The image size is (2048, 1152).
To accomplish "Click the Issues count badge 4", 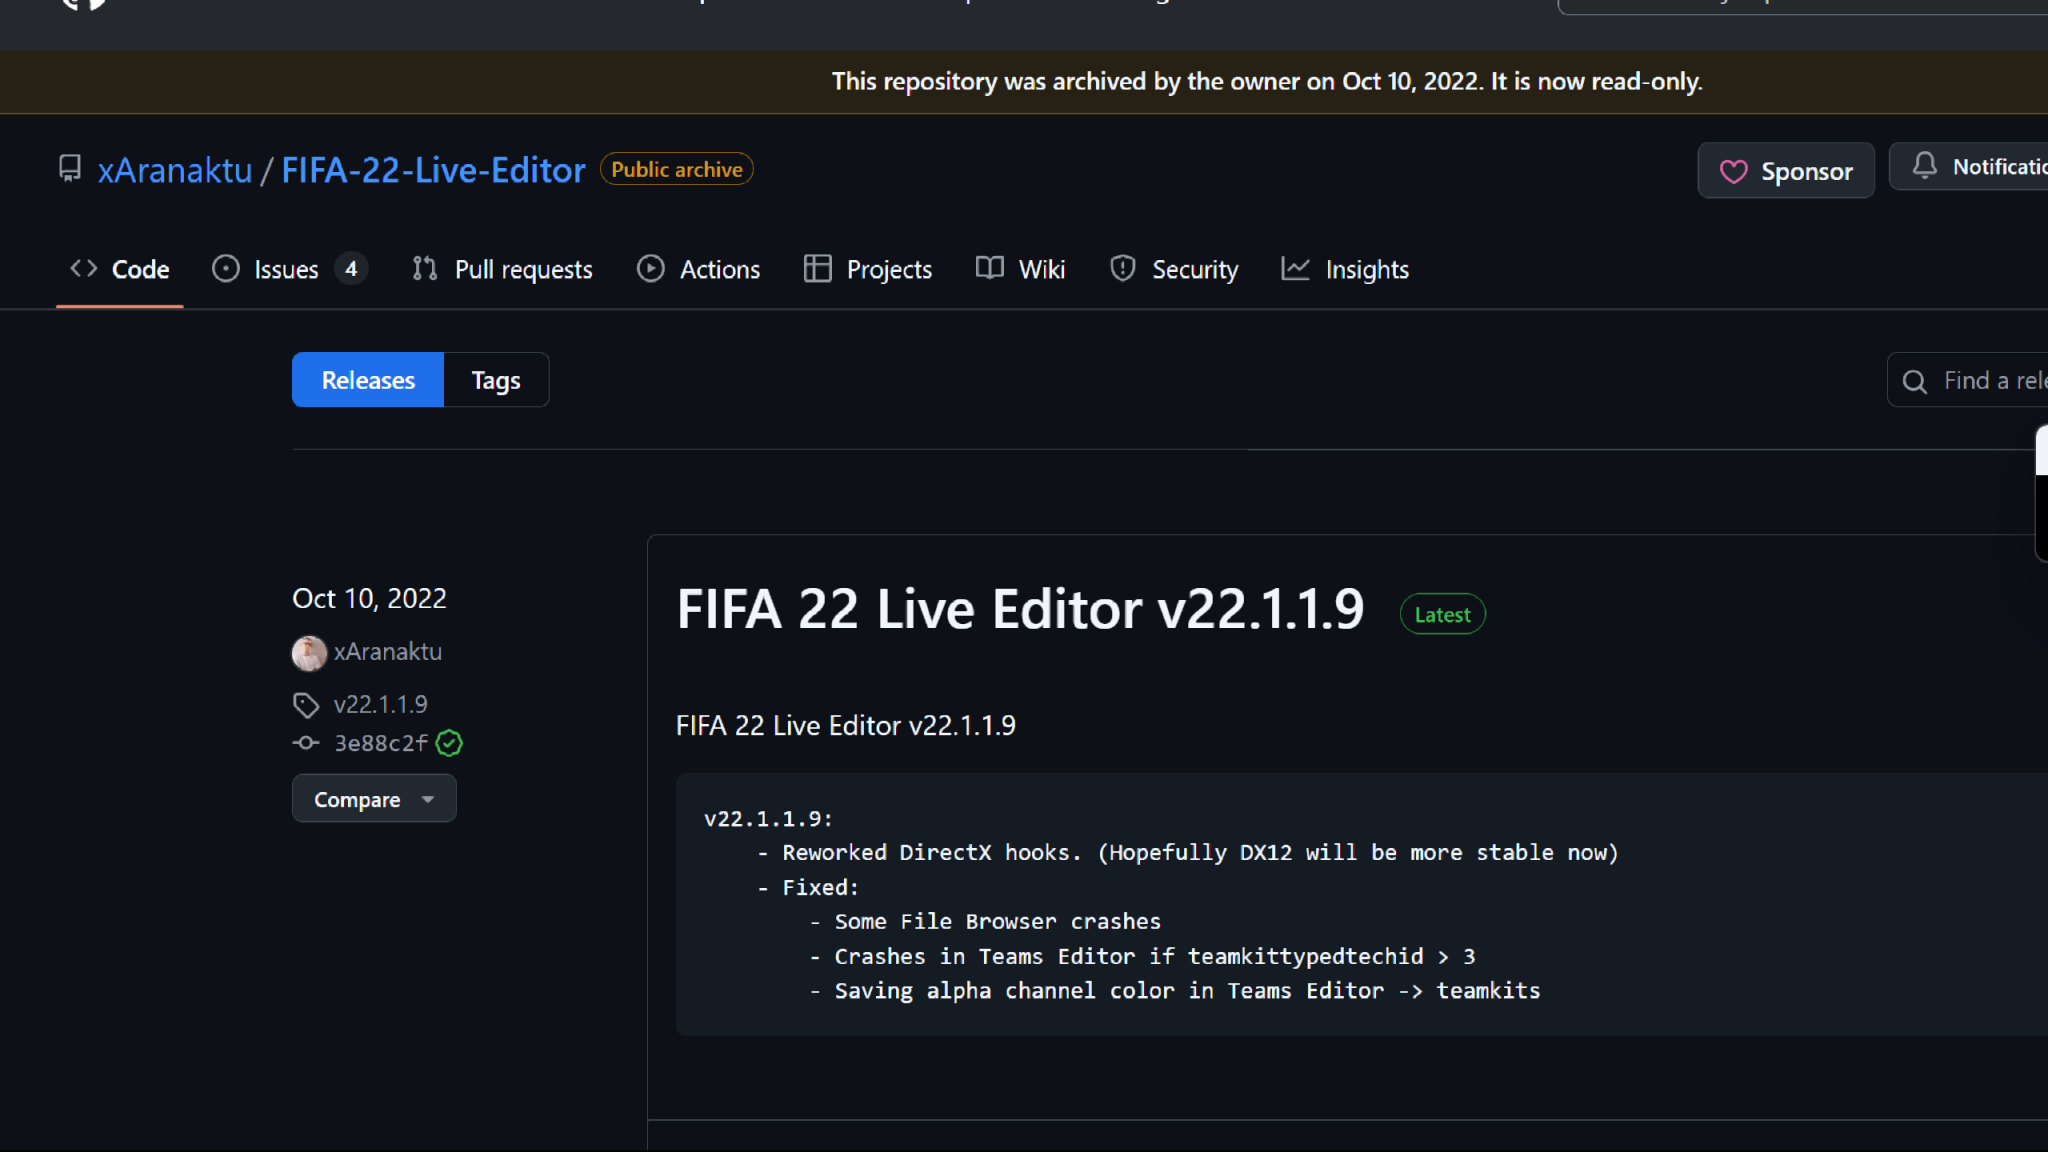I will tap(351, 269).
